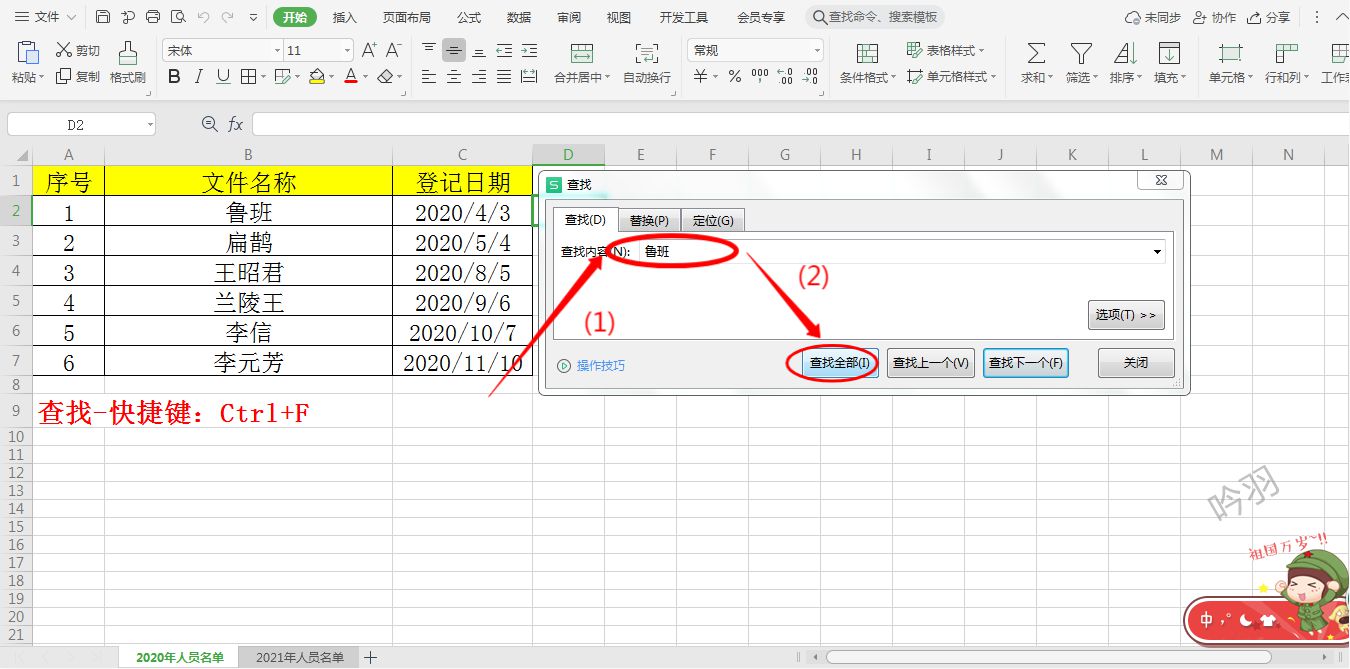Screen dimensions: 1350x669
Task: Click the Redo arrow icon
Action: (229, 17)
